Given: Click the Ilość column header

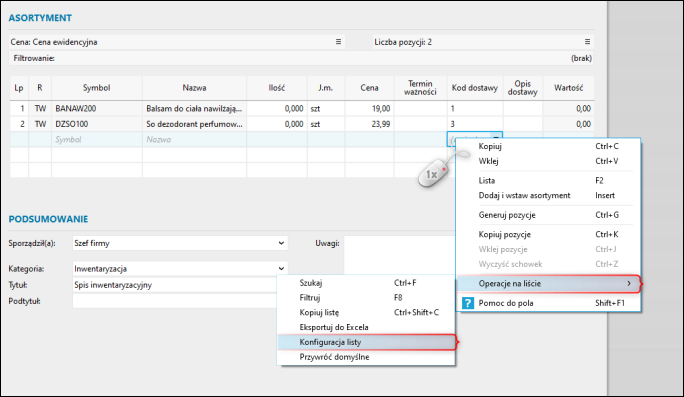Looking at the screenshot, I should [277, 88].
